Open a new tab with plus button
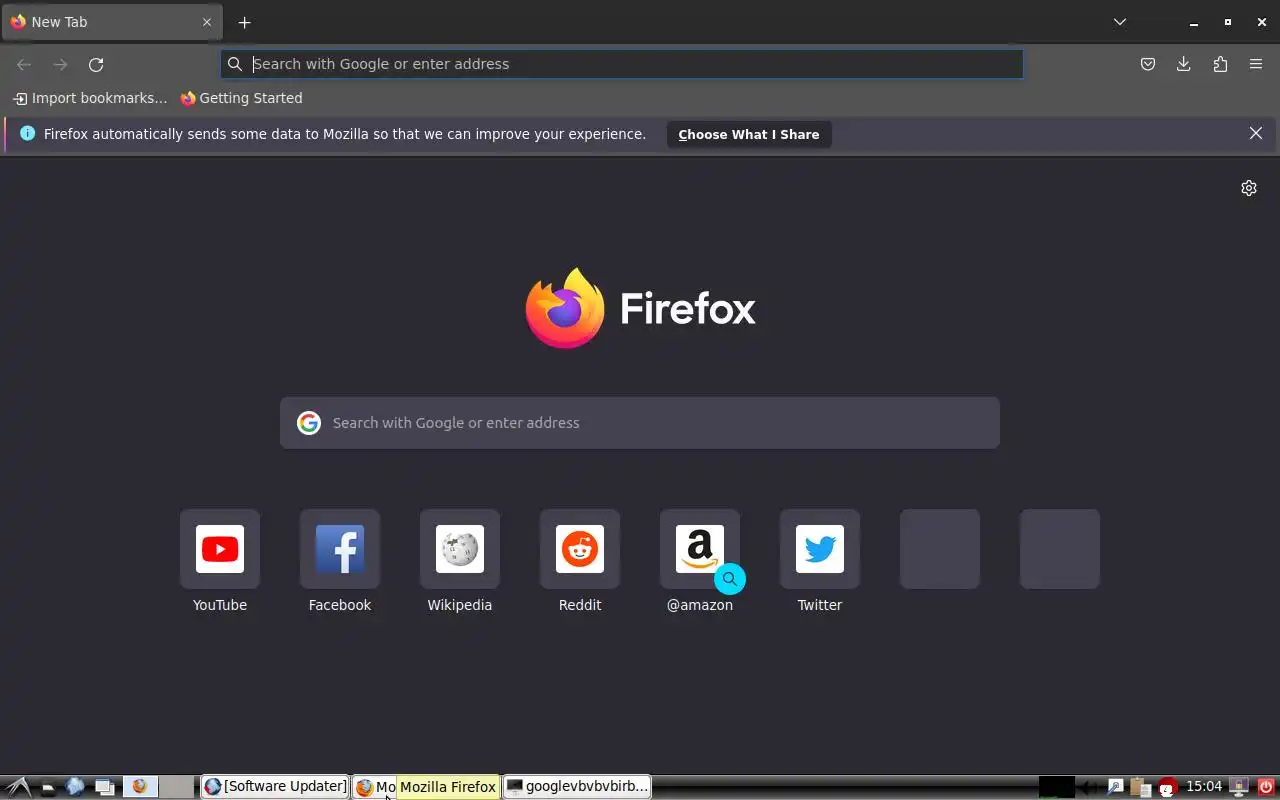The height and width of the screenshot is (800, 1280). pyautogui.click(x=244, y=22)
